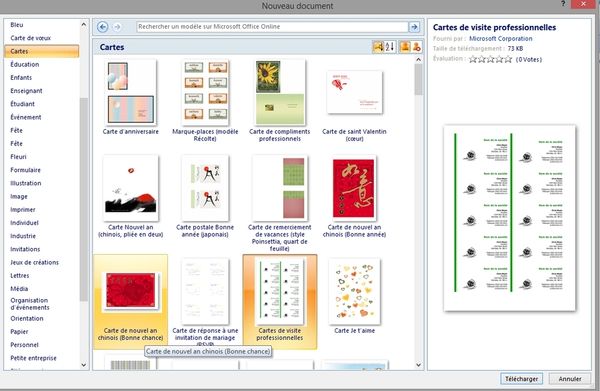
Task: Toggle the hide customer templates icon
Action: (416, 47)
